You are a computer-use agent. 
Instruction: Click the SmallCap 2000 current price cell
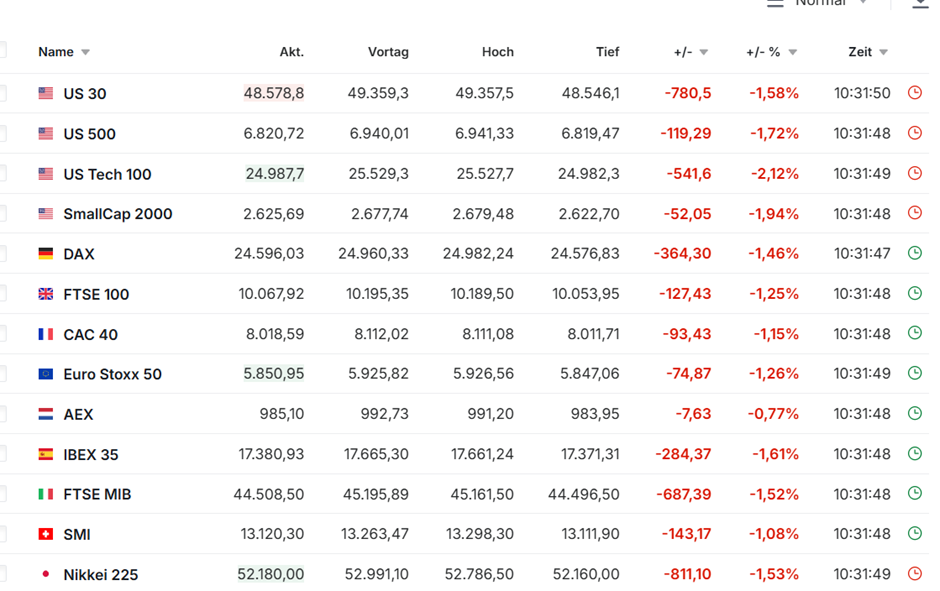(x=273, y=214)
